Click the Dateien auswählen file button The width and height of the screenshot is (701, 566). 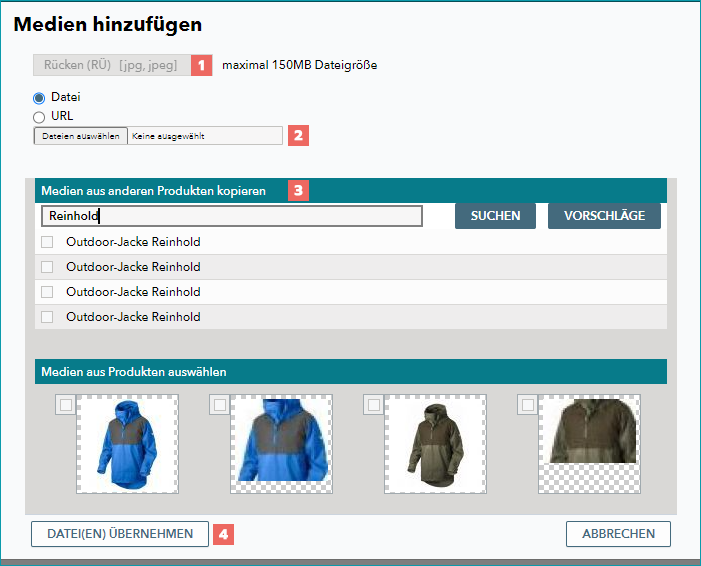click(81, 136)
